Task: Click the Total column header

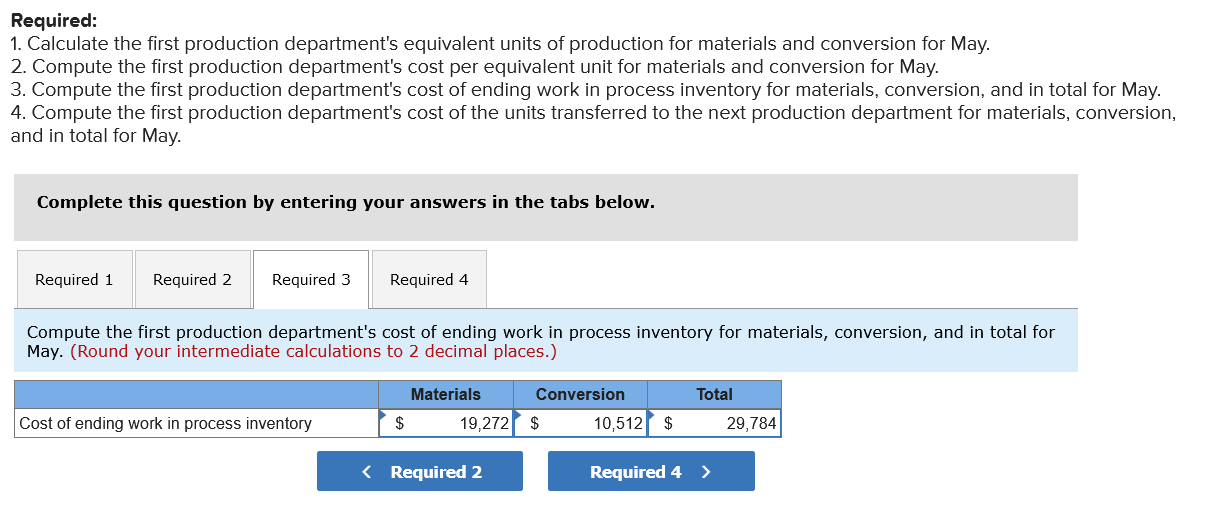Action: point(714,395)
